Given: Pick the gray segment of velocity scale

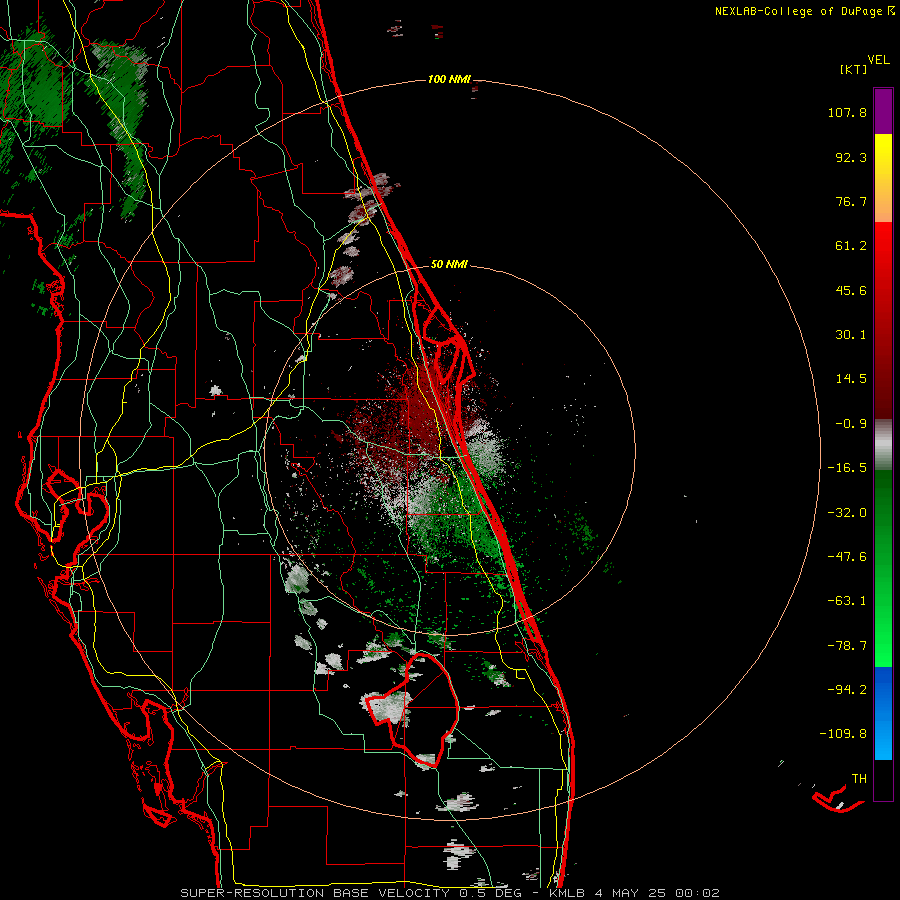Looking at the screenshot, I should pyautogui.click(x=883, y=445).
